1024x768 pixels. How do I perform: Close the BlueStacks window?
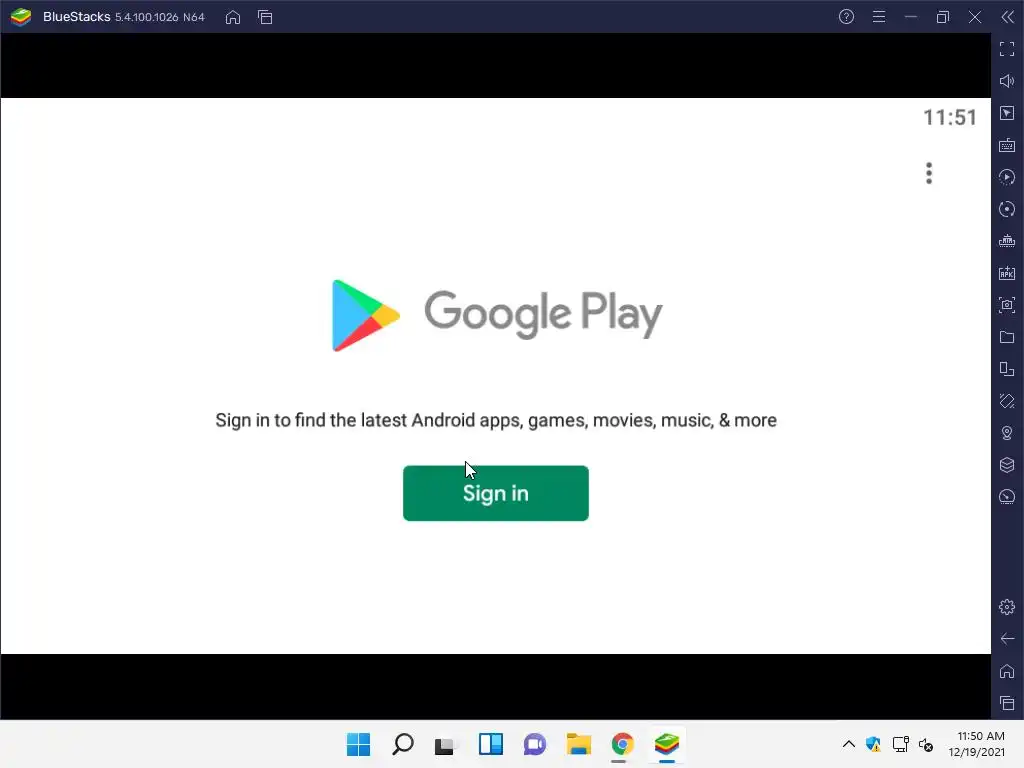(975, 17)
